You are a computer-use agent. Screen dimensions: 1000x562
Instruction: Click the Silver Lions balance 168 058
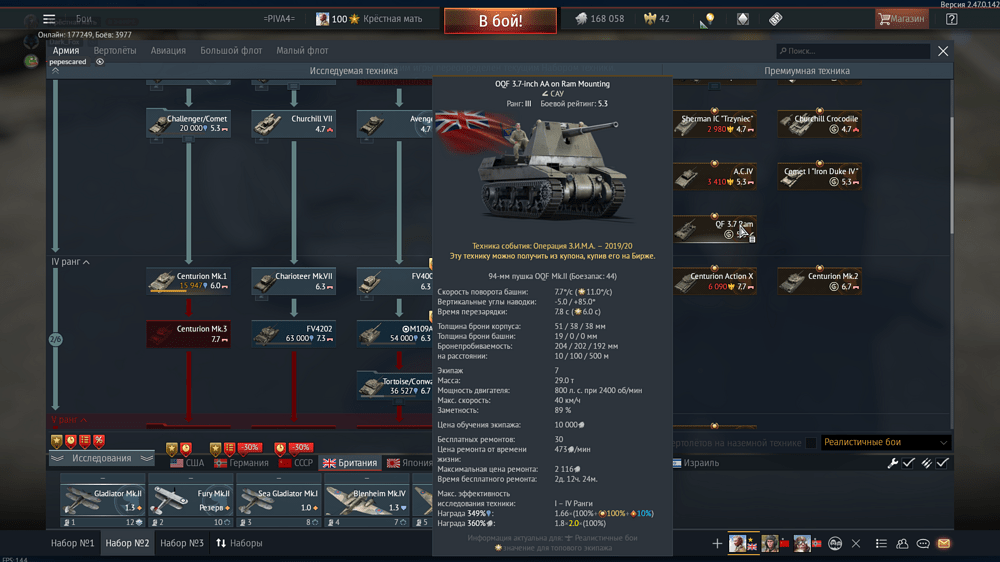click(599, 19)
